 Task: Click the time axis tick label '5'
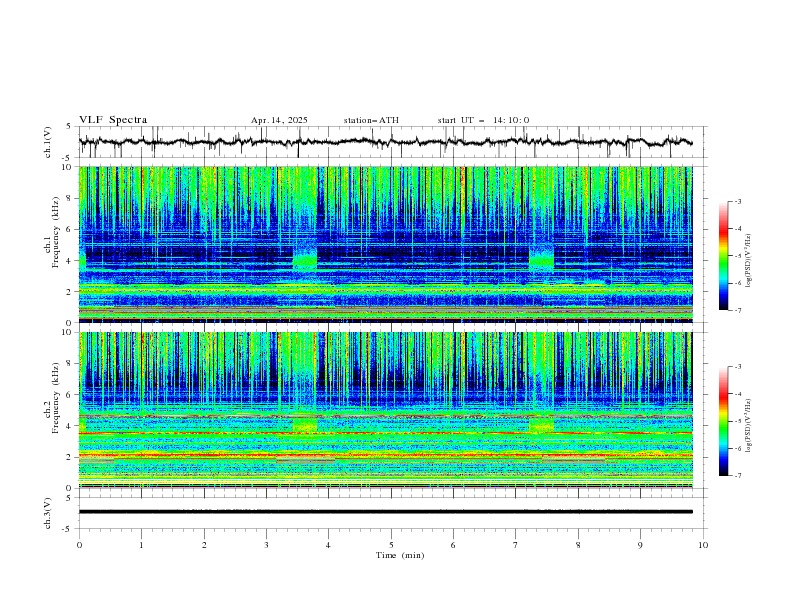click(391, 545)
